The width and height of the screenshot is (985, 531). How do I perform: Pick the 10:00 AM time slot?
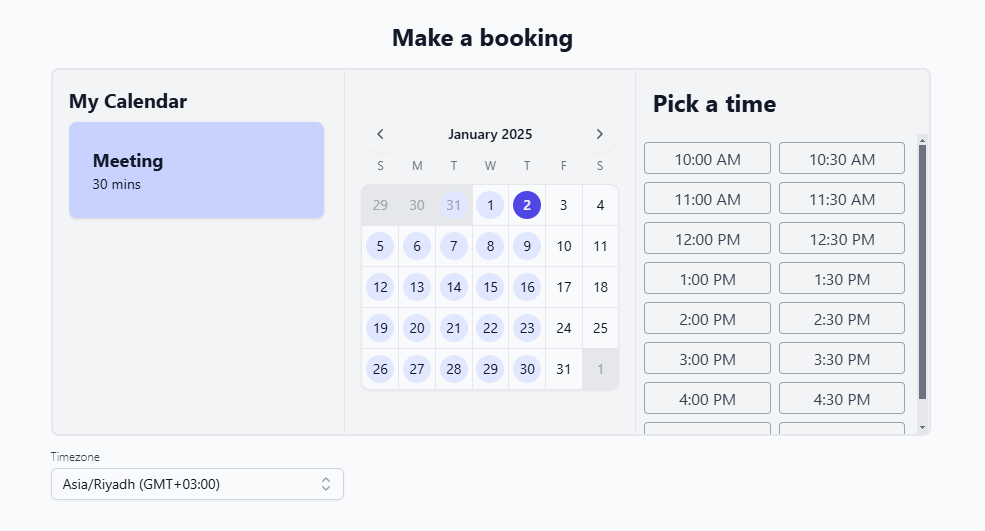click(x=707, y=158)
